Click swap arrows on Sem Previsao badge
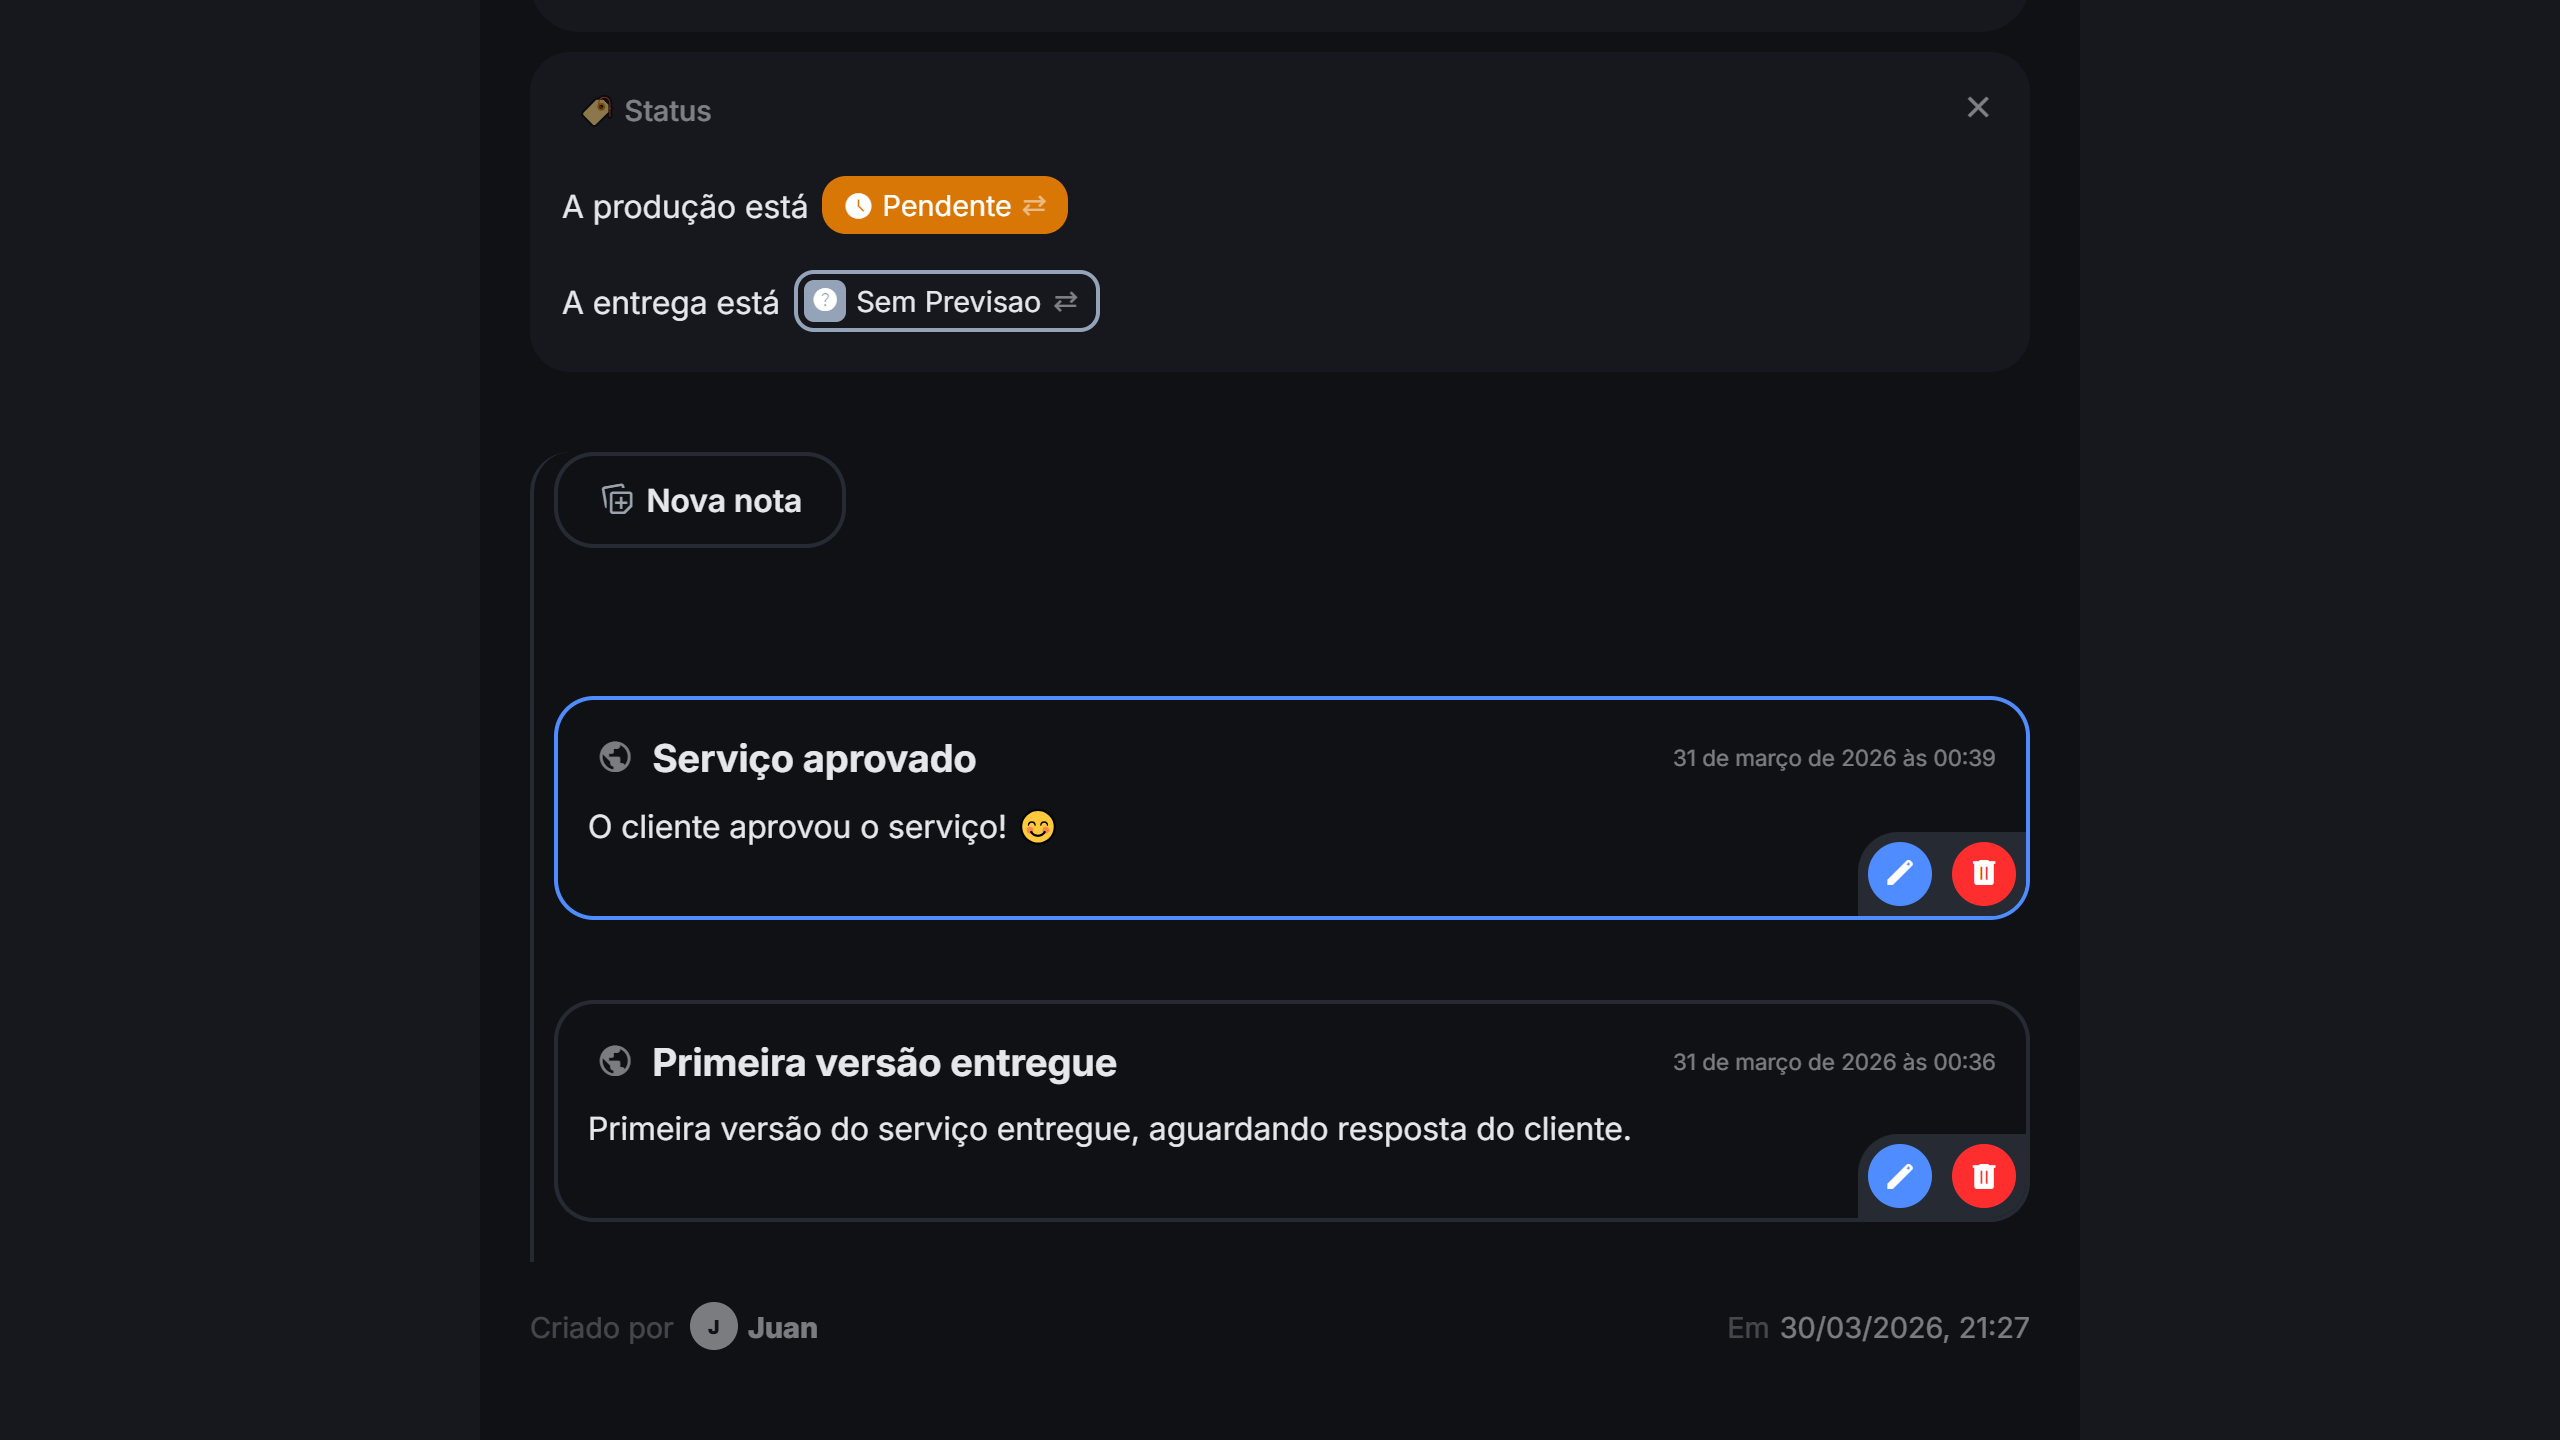This screenshot has width=2560, height=1440. (1066, 302)
